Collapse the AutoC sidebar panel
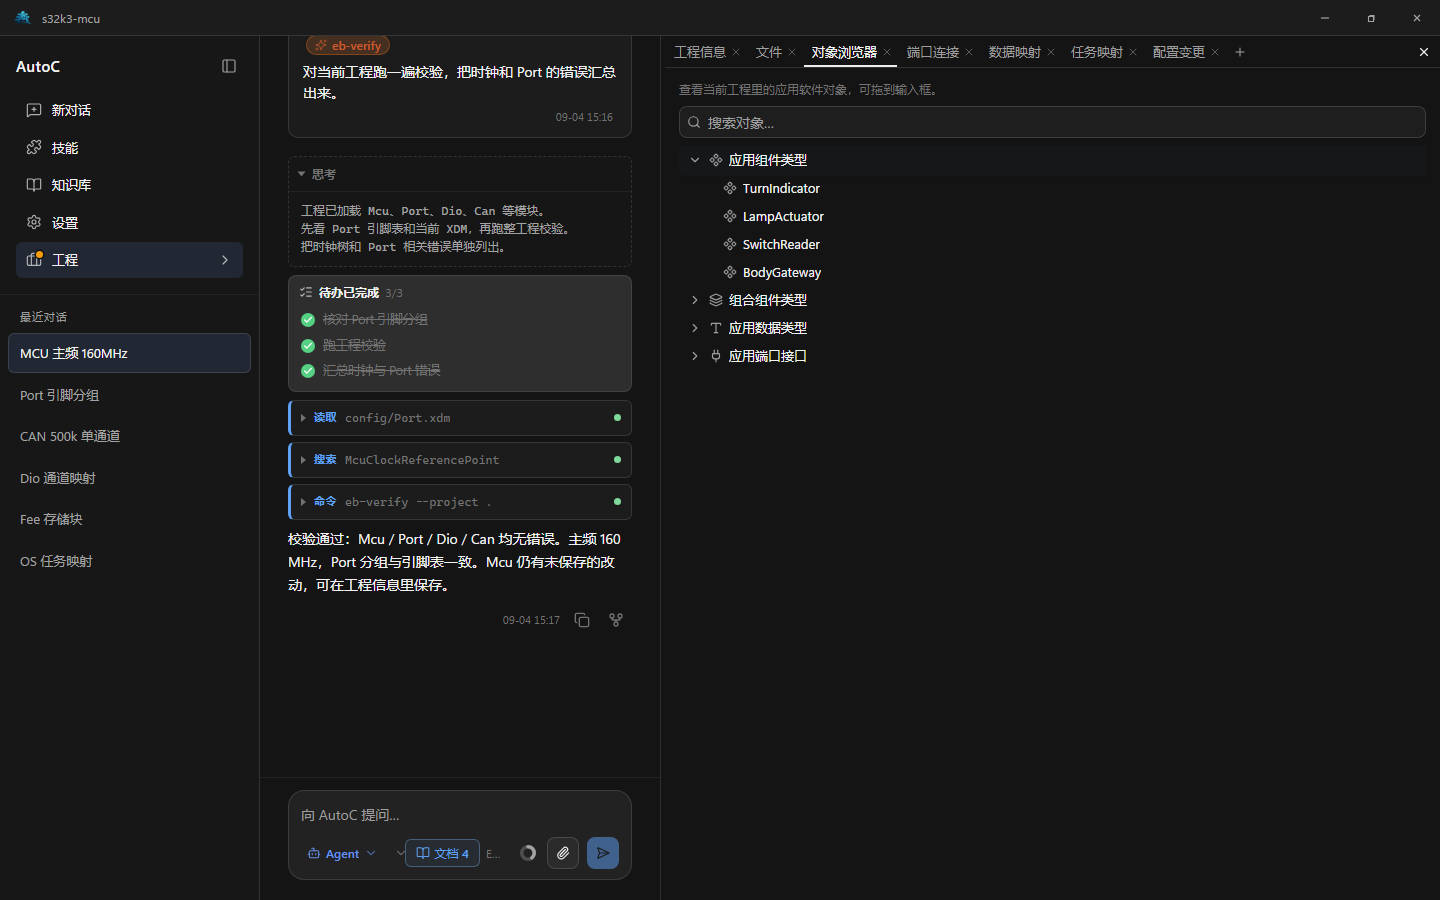1440x900 pixels. point(229,66)
